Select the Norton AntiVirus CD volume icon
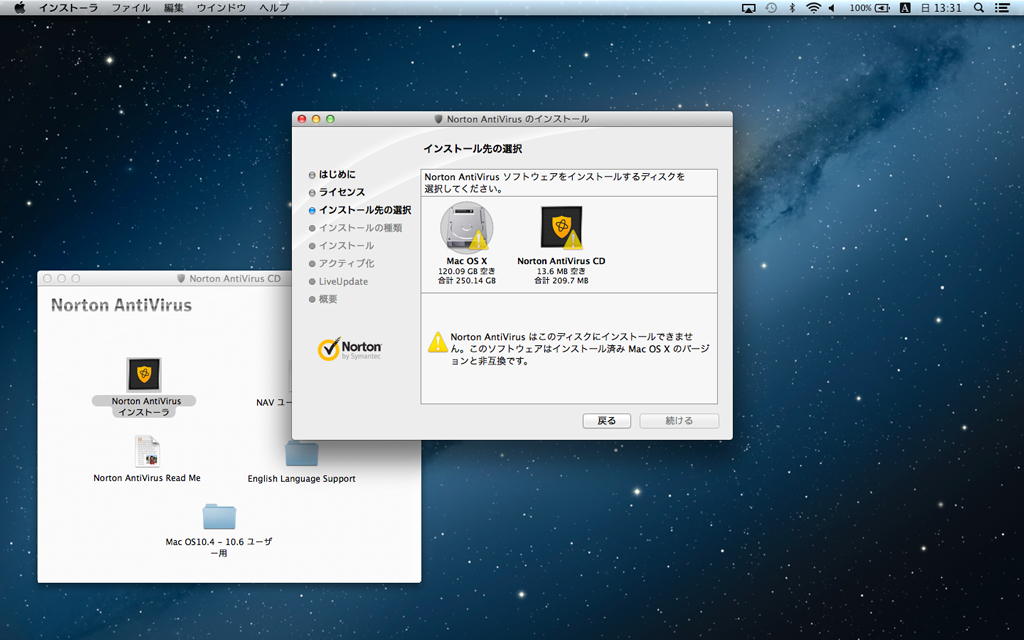Screen dimensions: 1024x640 [561, 228]
